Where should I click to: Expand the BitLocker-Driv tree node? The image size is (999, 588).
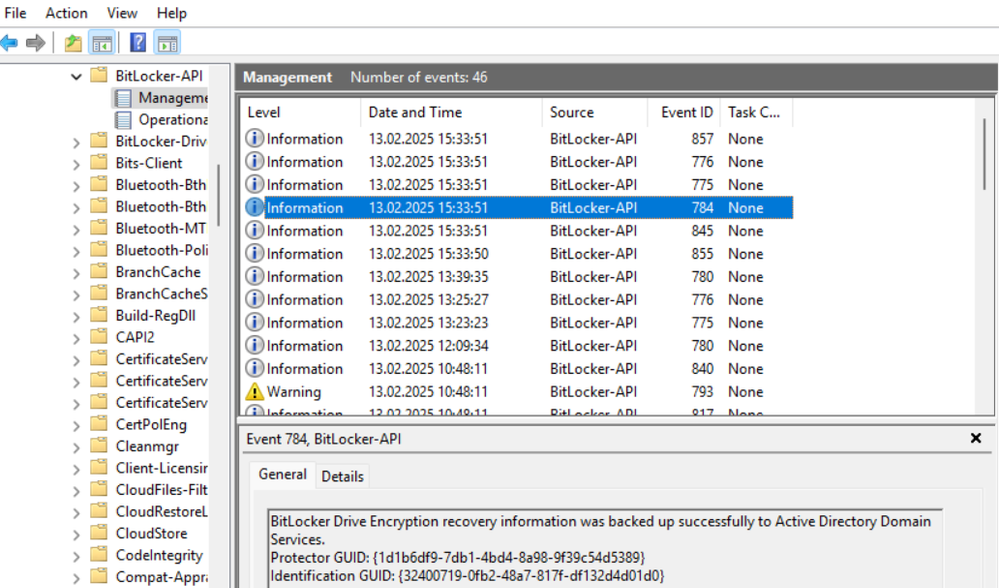click(x=76, y=143)
